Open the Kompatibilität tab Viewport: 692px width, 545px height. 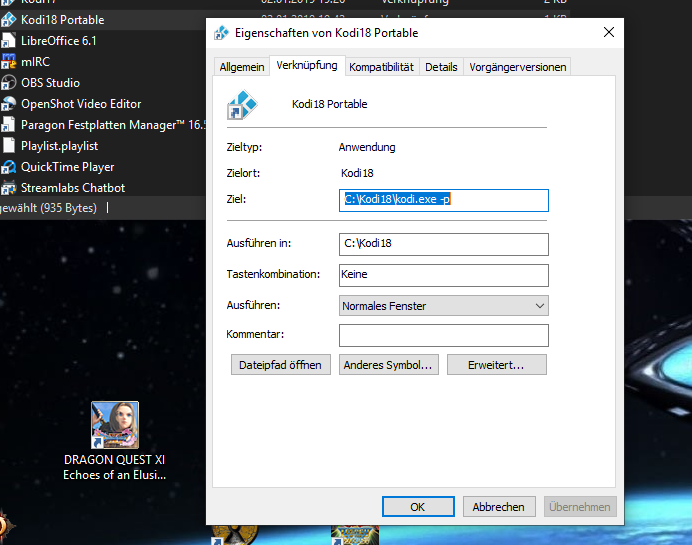click(381, 67)
